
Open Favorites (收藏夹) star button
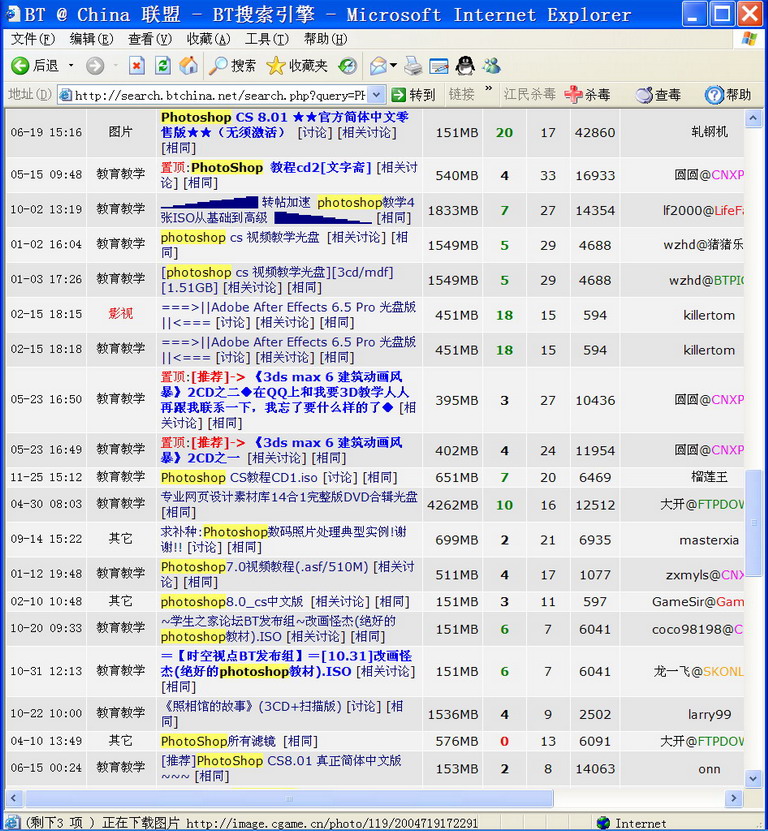(x=297, y=66)
